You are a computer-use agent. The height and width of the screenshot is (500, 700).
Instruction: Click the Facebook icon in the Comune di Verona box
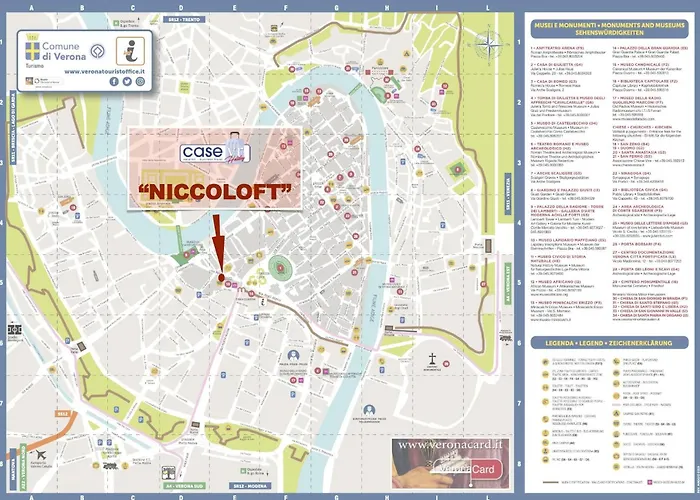[114, 81]
